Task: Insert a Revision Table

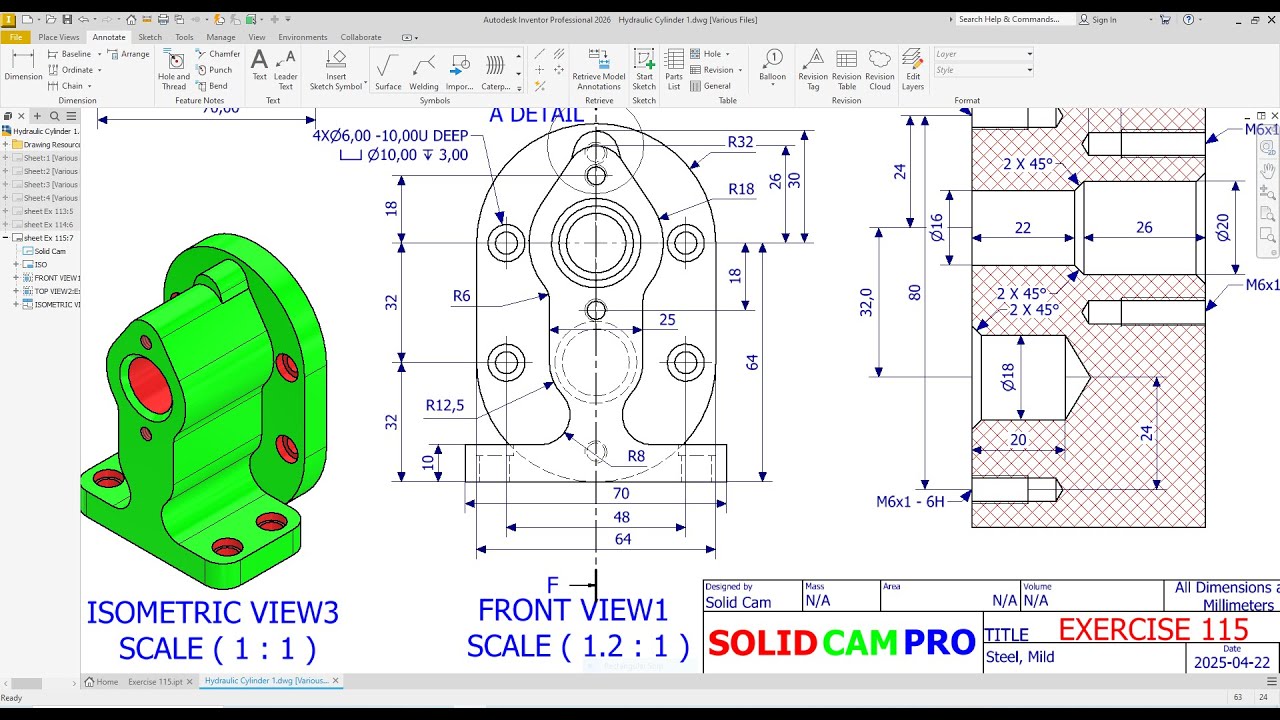Action: pyautogui.click(x=846, y=69)
